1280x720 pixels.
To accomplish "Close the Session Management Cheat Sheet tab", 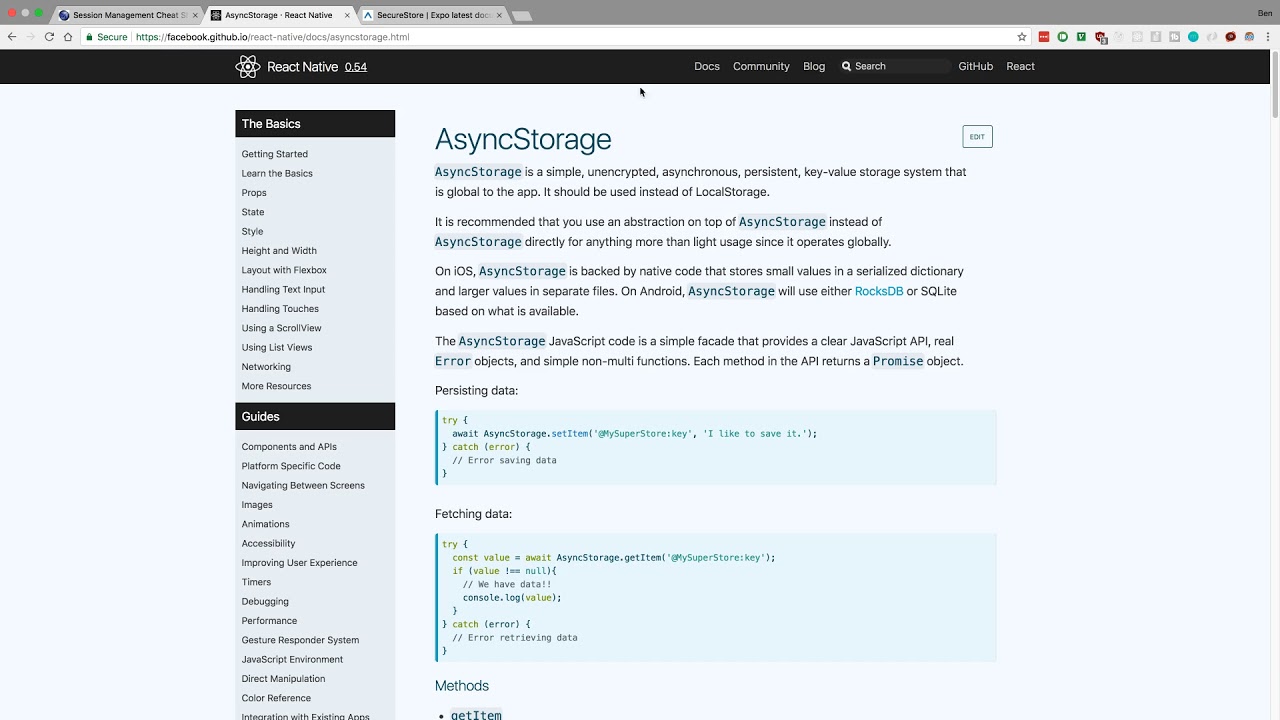I will (x=195, y=15).
